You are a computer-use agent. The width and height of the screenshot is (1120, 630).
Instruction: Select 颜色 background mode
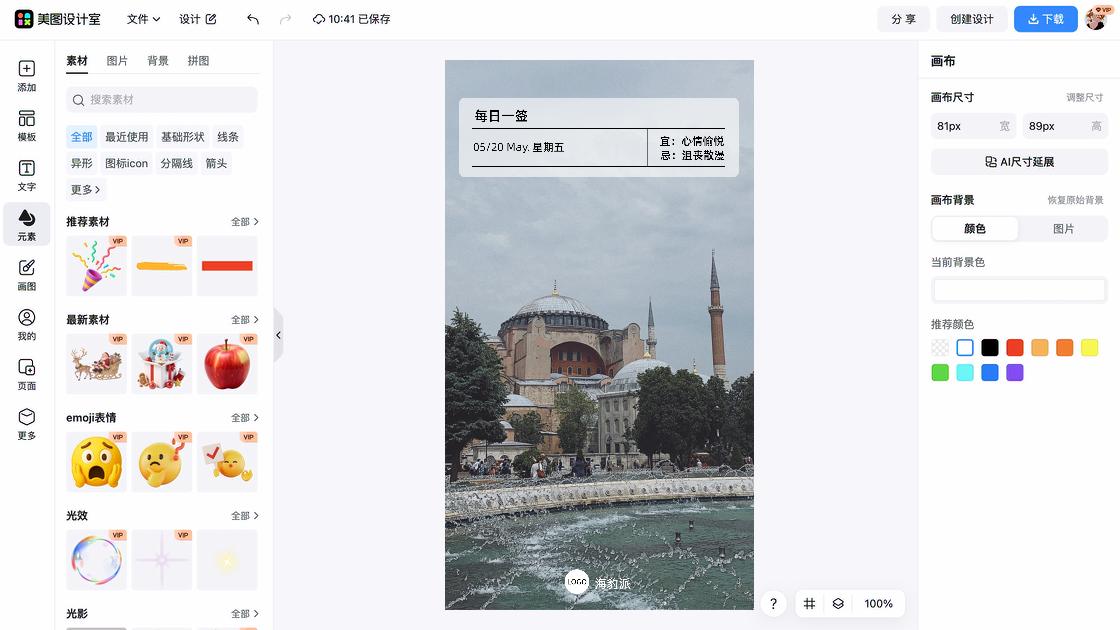click(975, 229)
